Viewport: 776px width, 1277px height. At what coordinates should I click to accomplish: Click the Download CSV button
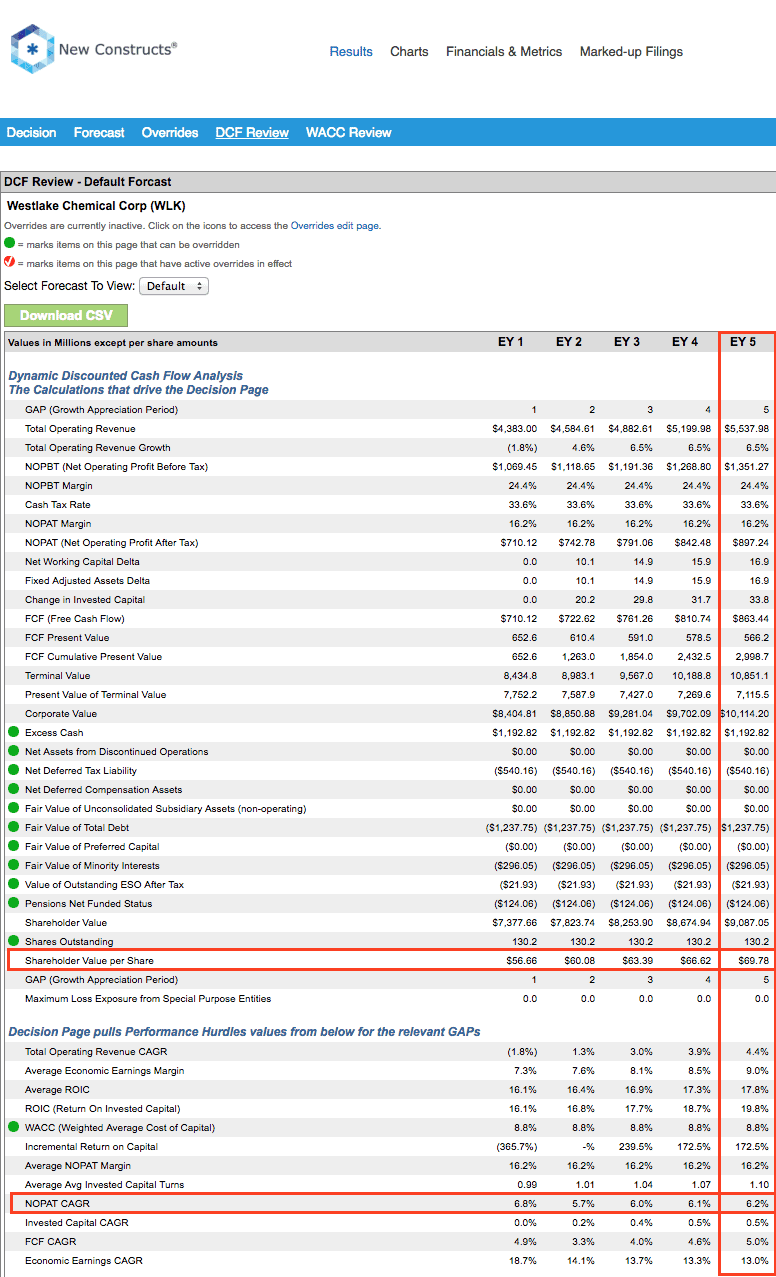click(66, 315)
